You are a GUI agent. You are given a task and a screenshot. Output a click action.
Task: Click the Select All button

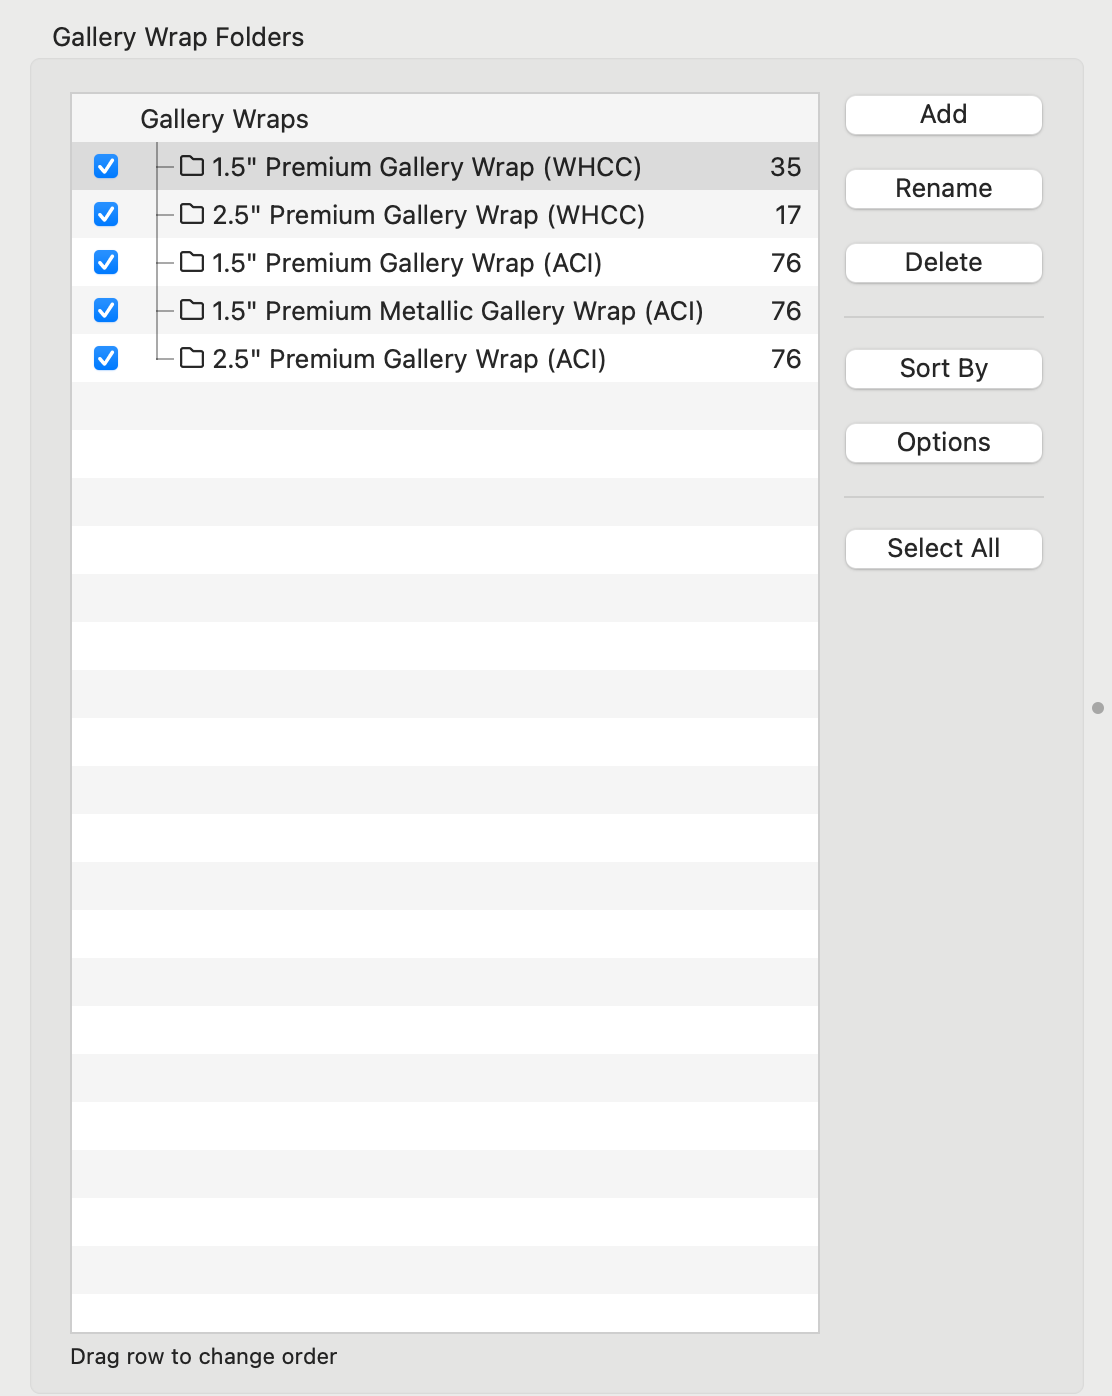(x=943, y=548)
